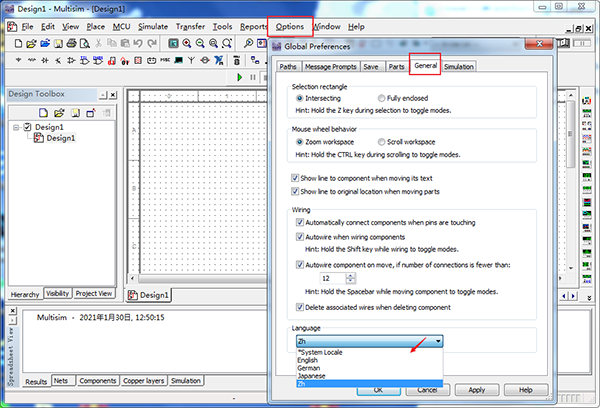Click the Undo arrow icon
Viewport: 600px width, 408px height.
[139, 44]
